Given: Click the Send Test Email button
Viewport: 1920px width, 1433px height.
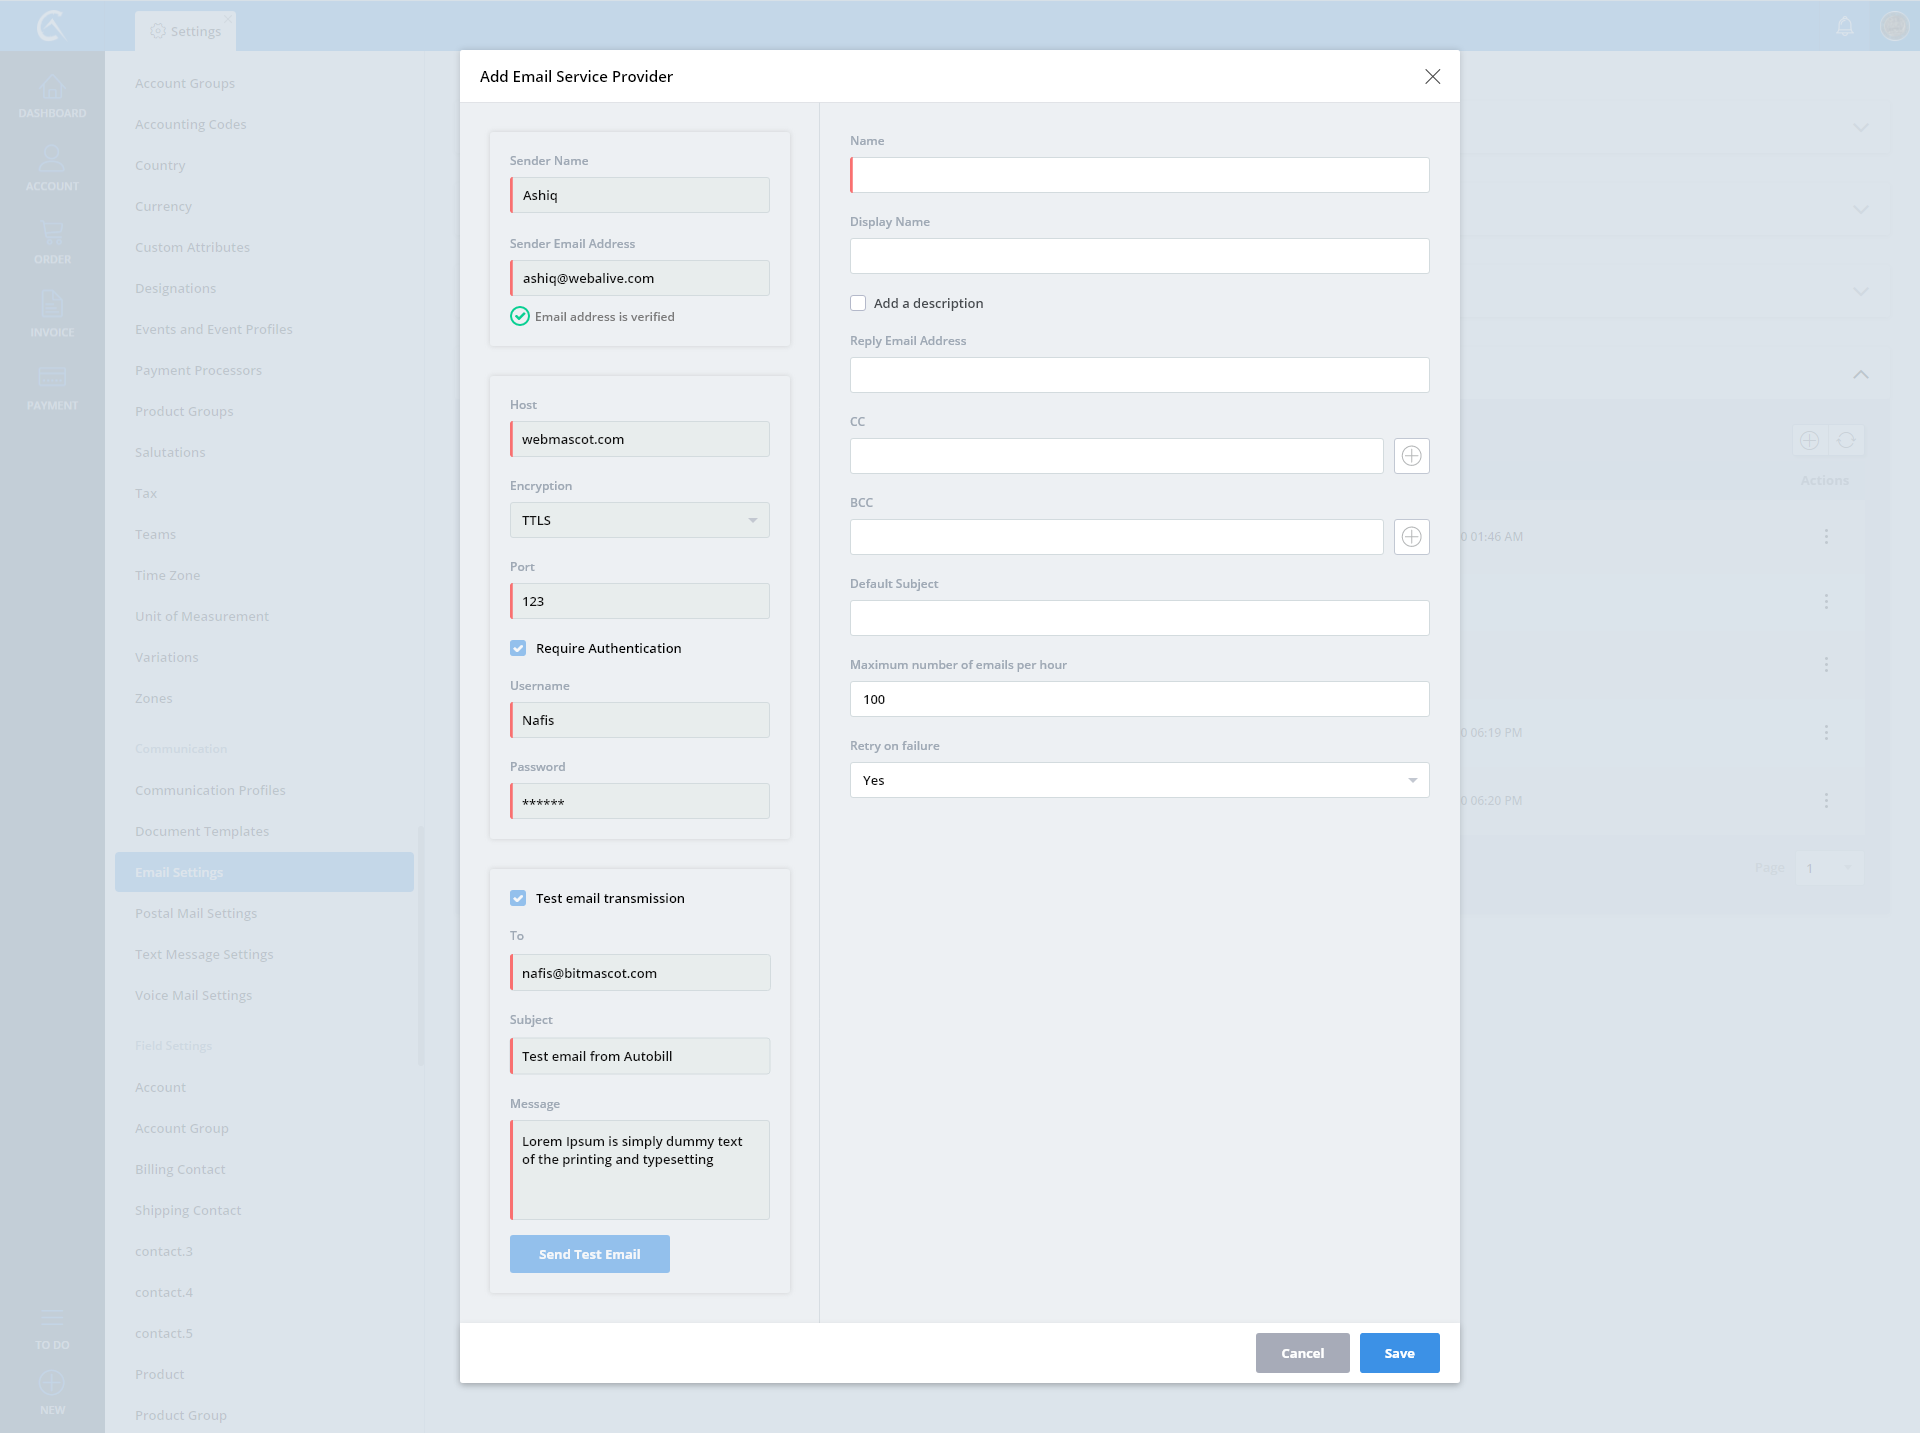Looking at the screenshot, I should [589, 1254].
